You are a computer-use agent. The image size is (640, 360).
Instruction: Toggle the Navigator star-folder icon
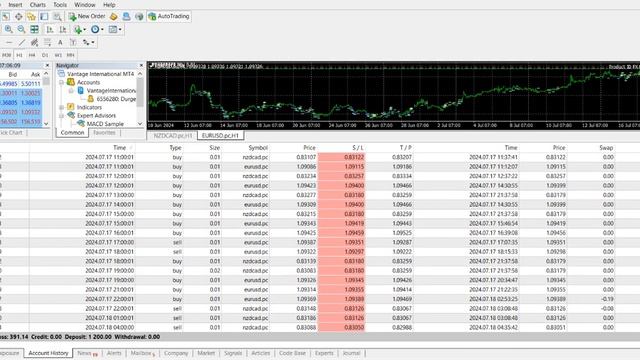point(31,16)
